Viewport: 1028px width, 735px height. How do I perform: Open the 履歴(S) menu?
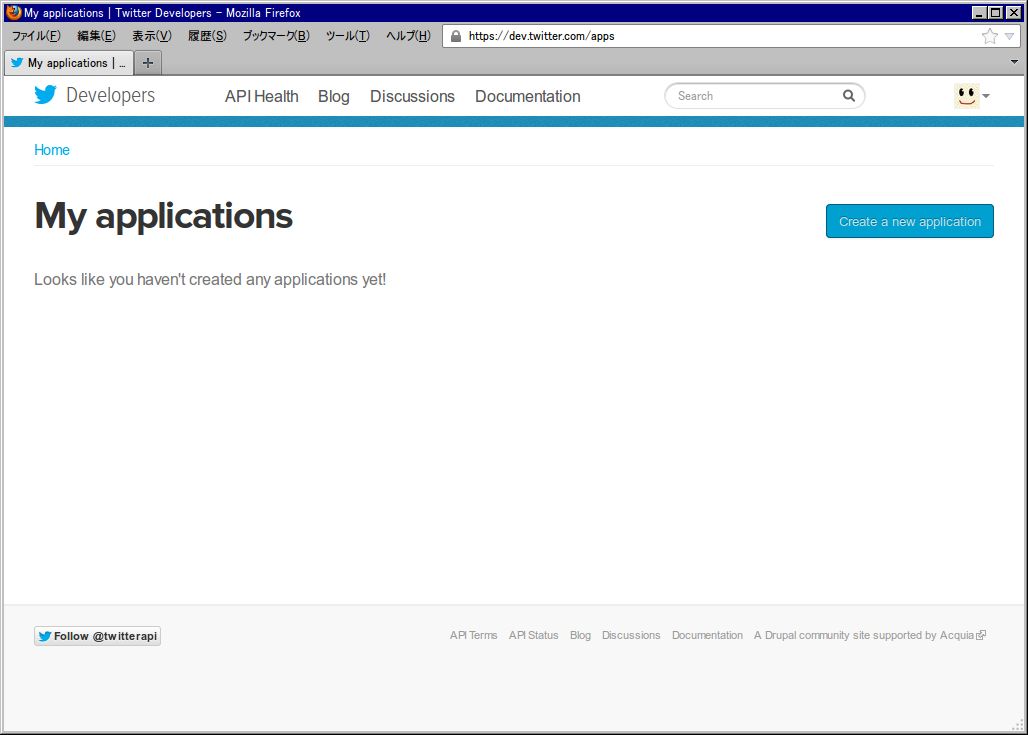click(207, 36)
